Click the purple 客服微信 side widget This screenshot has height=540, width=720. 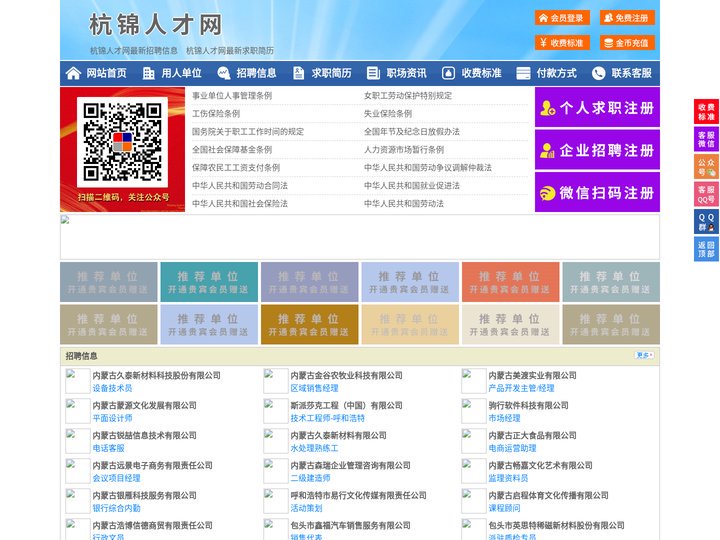click(x=706, y=139)
